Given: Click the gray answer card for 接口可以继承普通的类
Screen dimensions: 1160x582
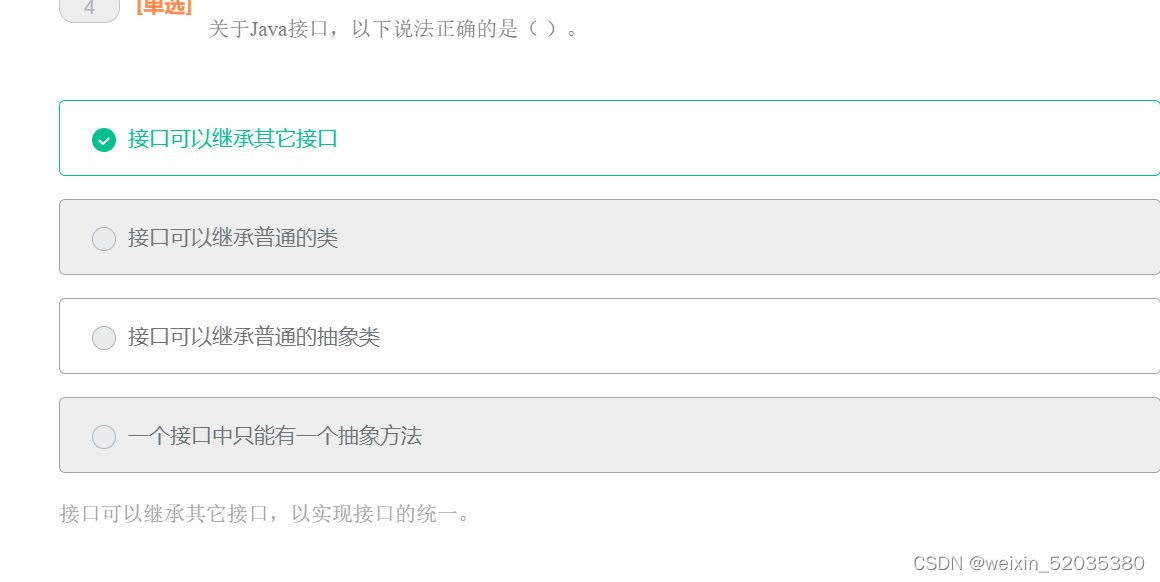Looking at the screenshot, I should tap(600, 238).
